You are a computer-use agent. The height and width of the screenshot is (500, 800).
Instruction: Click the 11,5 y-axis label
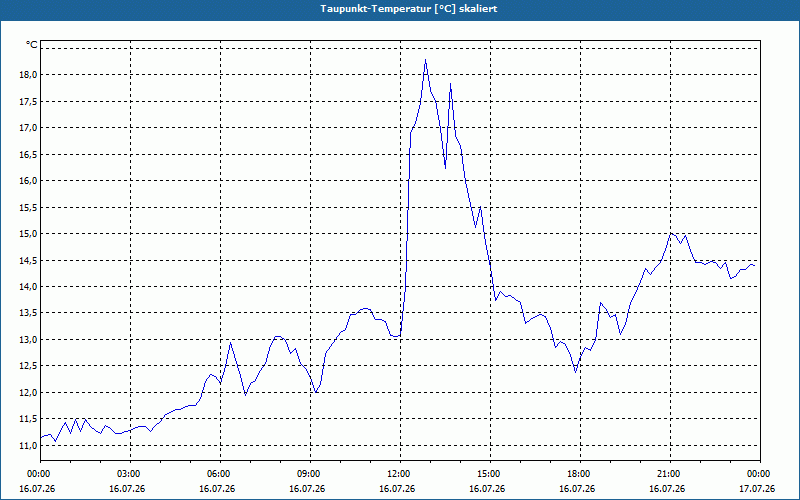click(x=28, y=419)
